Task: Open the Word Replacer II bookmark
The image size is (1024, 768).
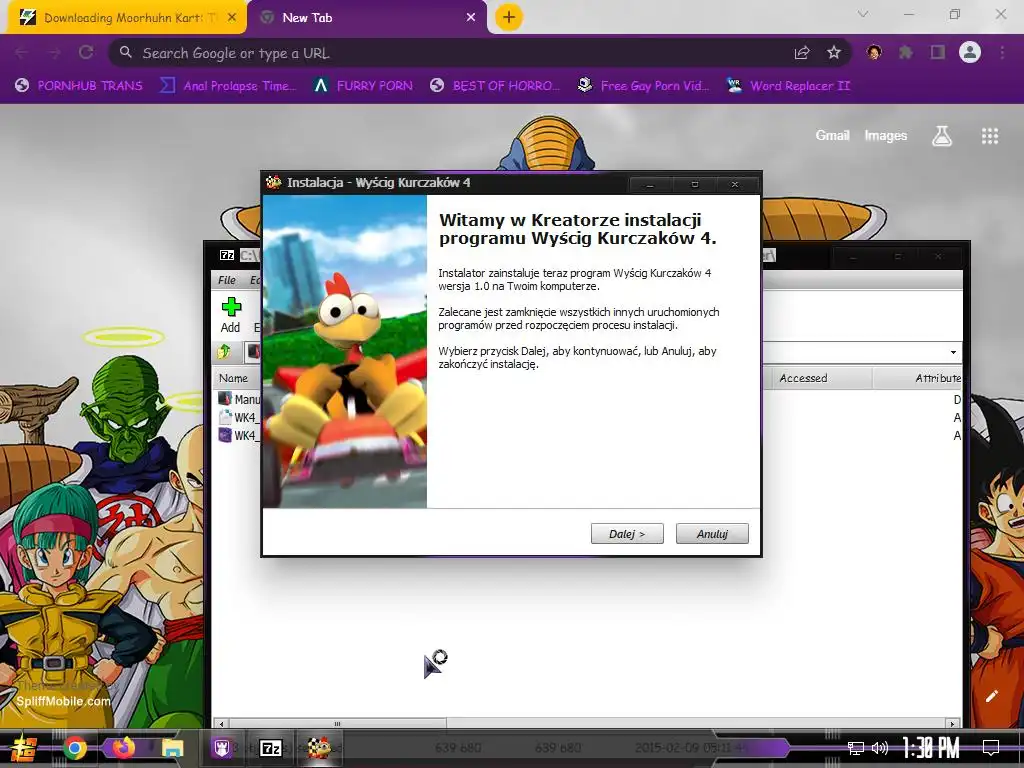Action: [x=789, y=86]
